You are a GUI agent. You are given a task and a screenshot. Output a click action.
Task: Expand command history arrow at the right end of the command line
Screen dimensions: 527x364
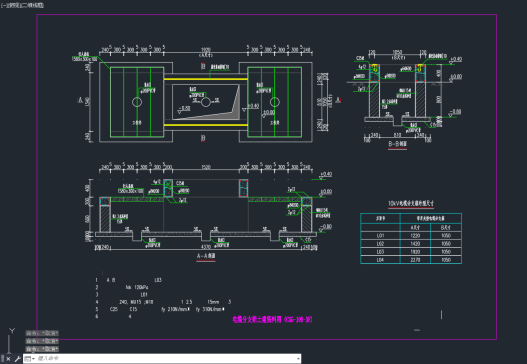click(x=298, y=359)
